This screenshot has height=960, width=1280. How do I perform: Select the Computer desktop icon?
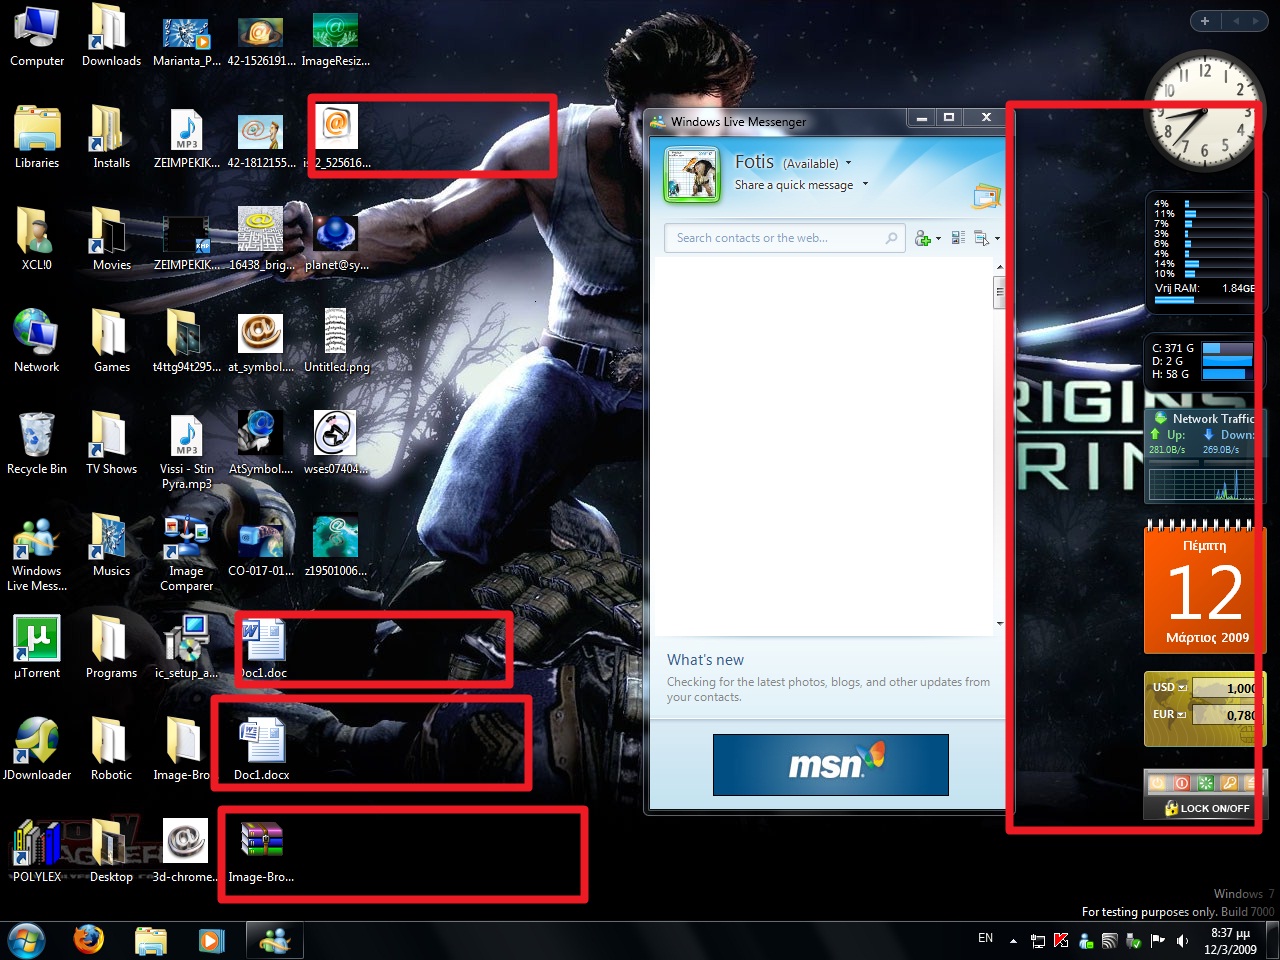37,36
